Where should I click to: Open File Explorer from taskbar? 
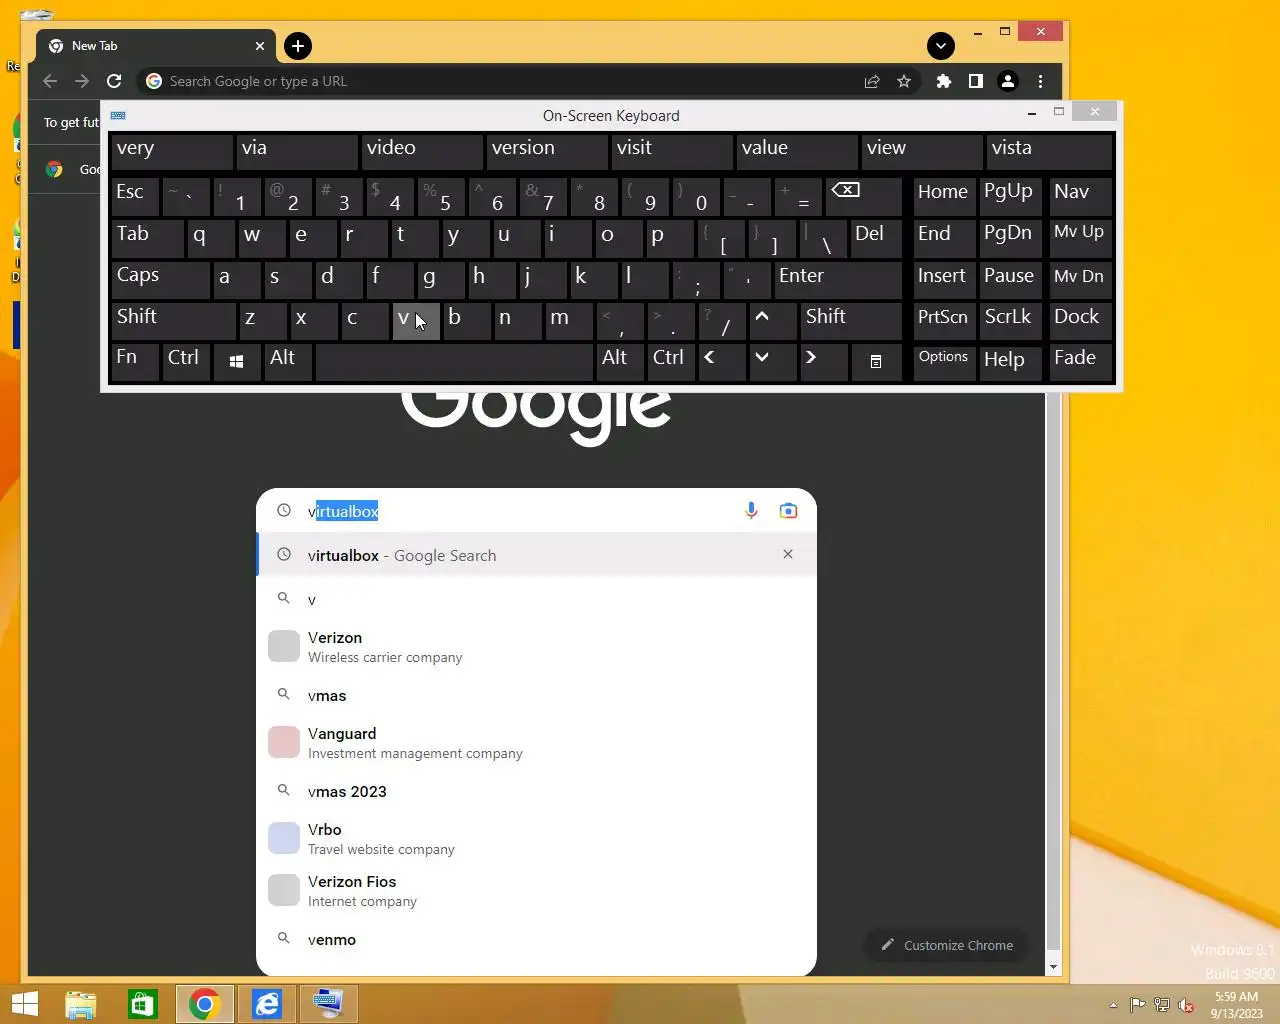coord(81,1003)
